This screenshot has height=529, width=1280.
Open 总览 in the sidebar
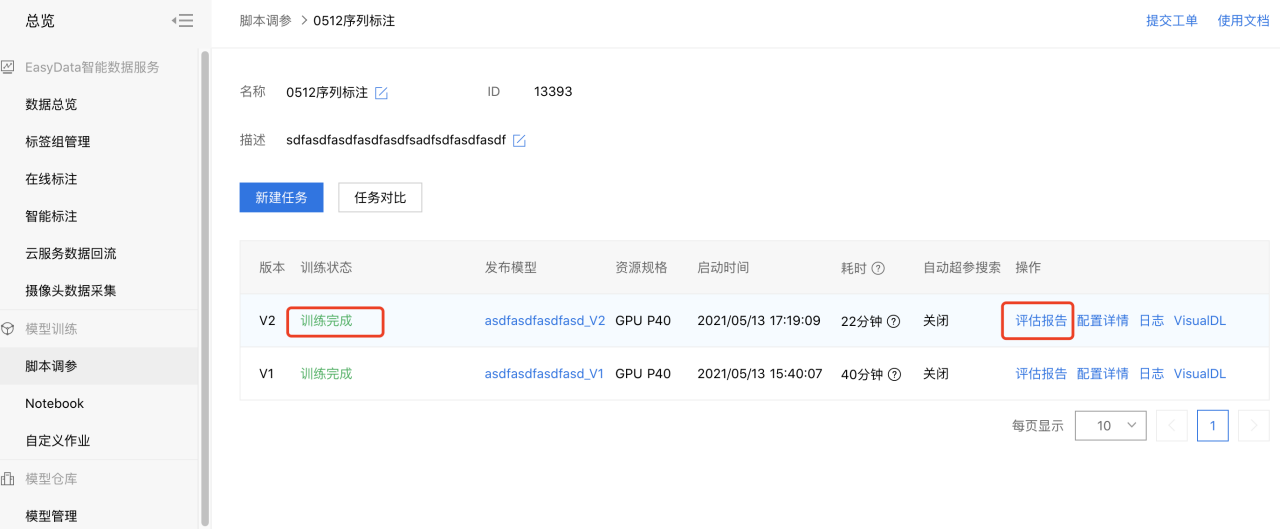point(40,20)
